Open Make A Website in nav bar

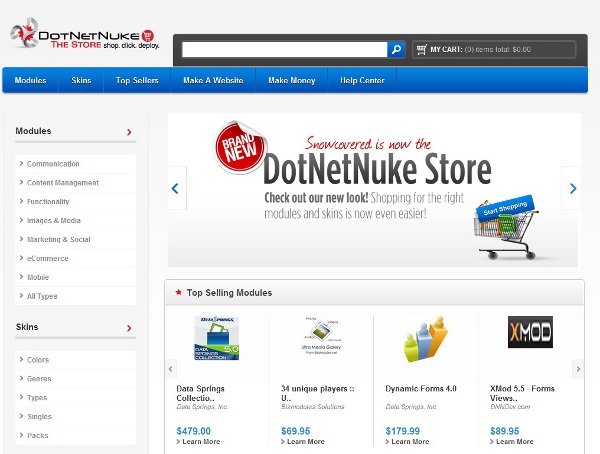(x=213, y=80)
